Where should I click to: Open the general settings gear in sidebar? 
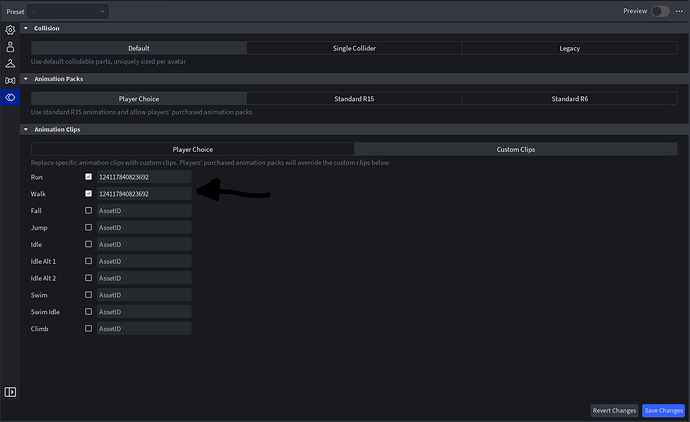10,30
